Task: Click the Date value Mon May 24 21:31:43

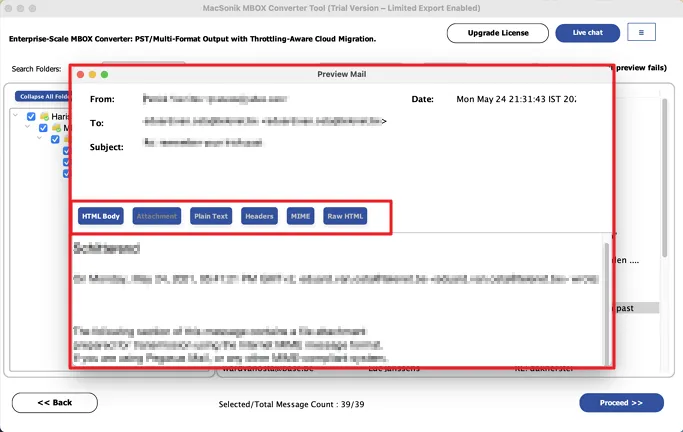Action: [x=516, y=99]
